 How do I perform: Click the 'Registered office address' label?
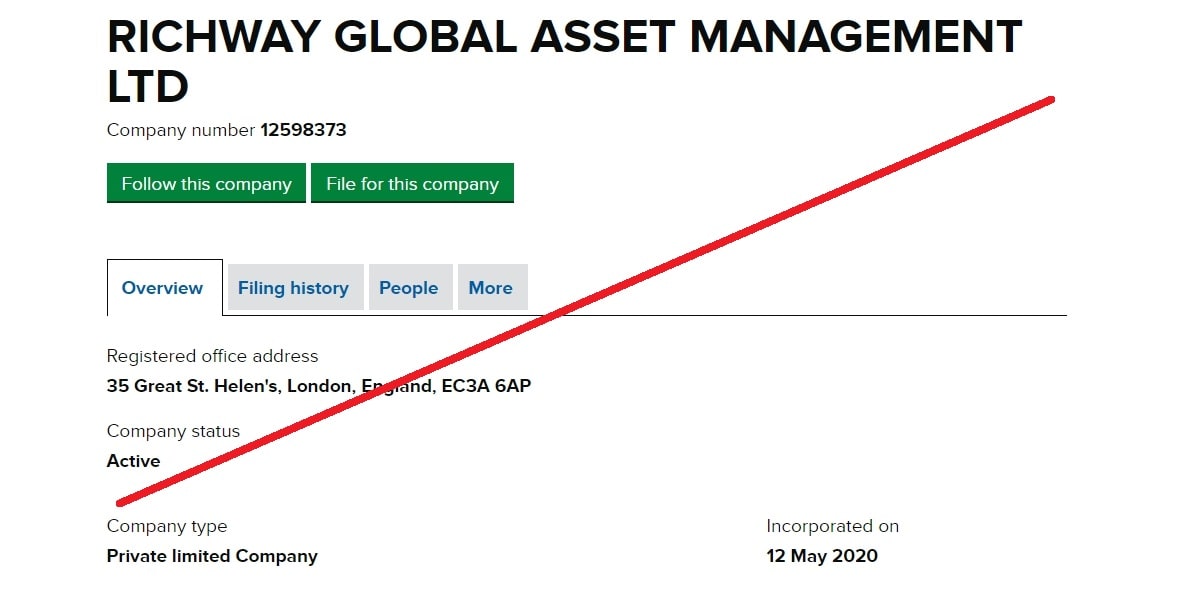coord(212,356)
